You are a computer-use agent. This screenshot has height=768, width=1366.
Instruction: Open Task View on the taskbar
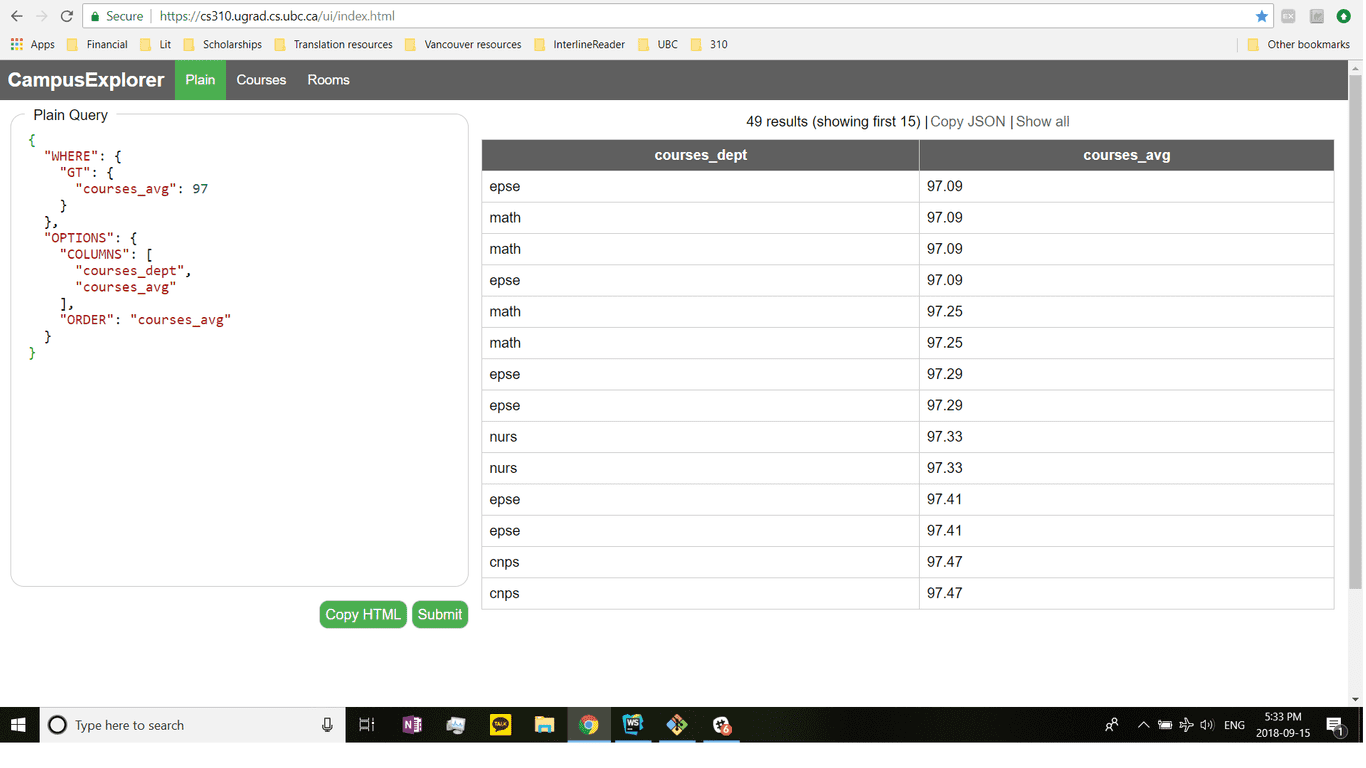click(367, 725)
